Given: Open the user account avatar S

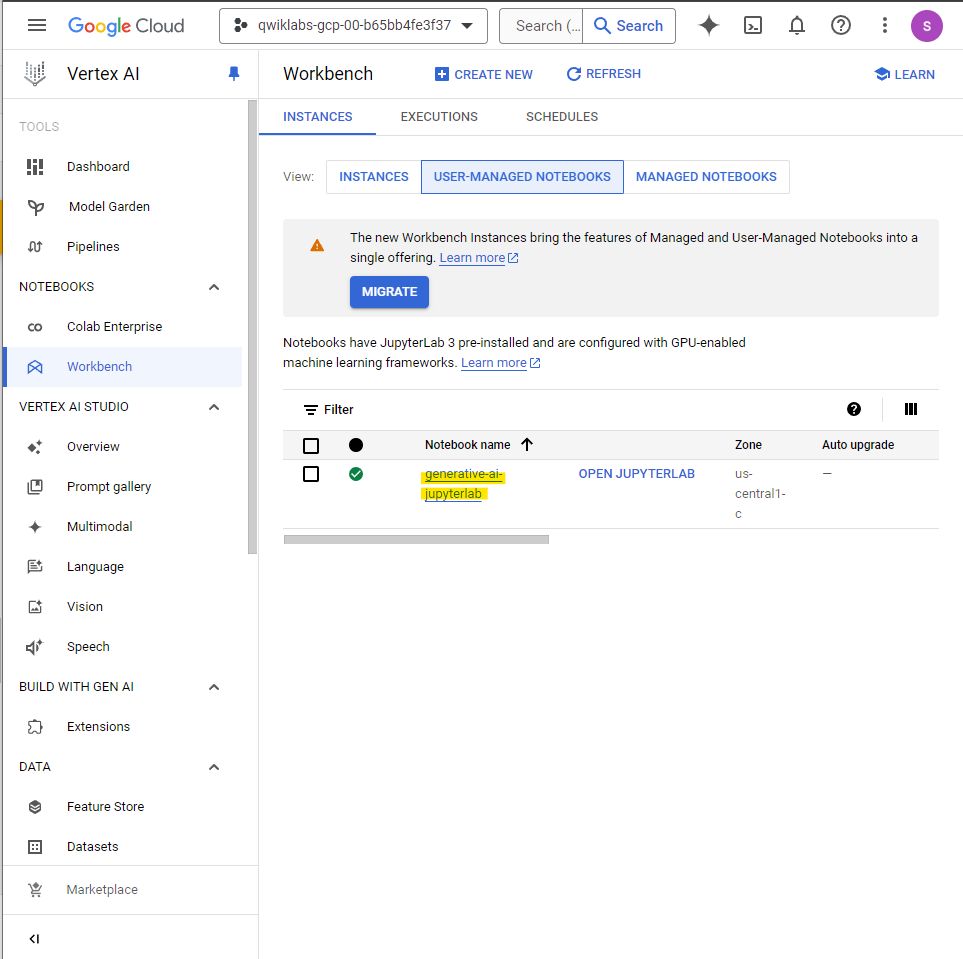Looking at the screenshot, I should pyautogui.click(x=926, y=26).
